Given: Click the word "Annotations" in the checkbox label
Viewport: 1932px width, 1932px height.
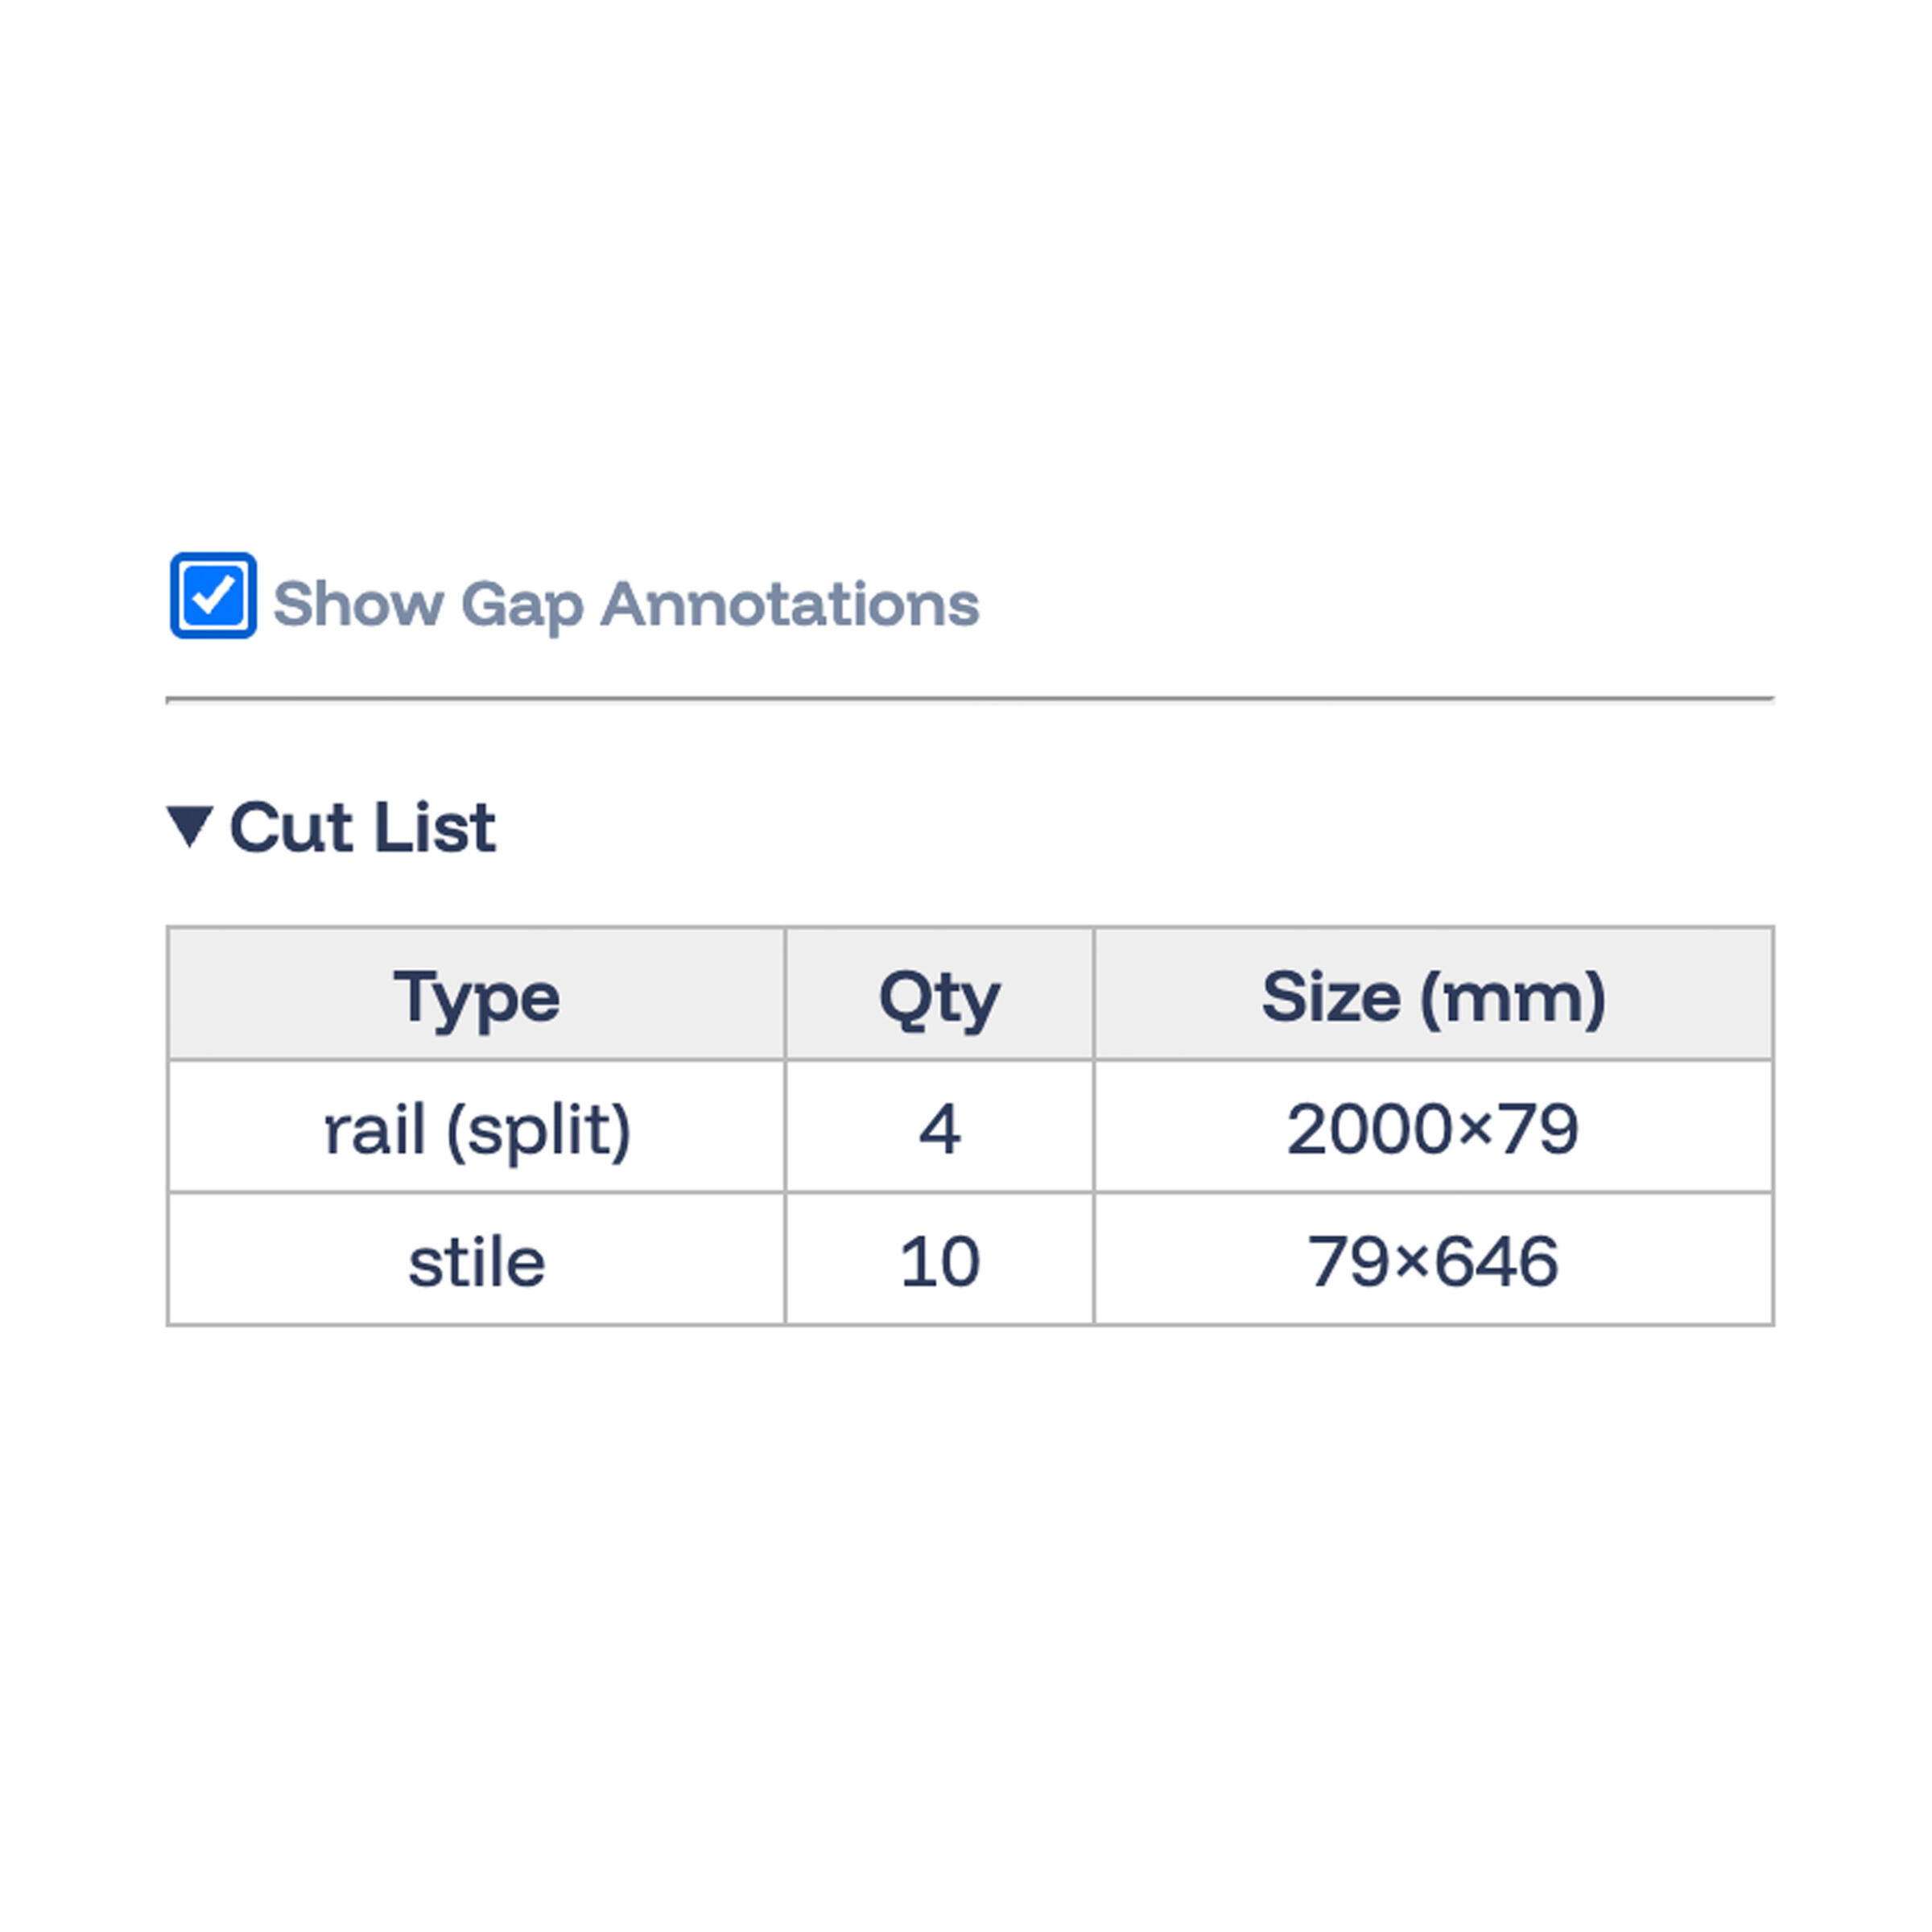Looking at the screenshot, I should [x=789, y=604].
